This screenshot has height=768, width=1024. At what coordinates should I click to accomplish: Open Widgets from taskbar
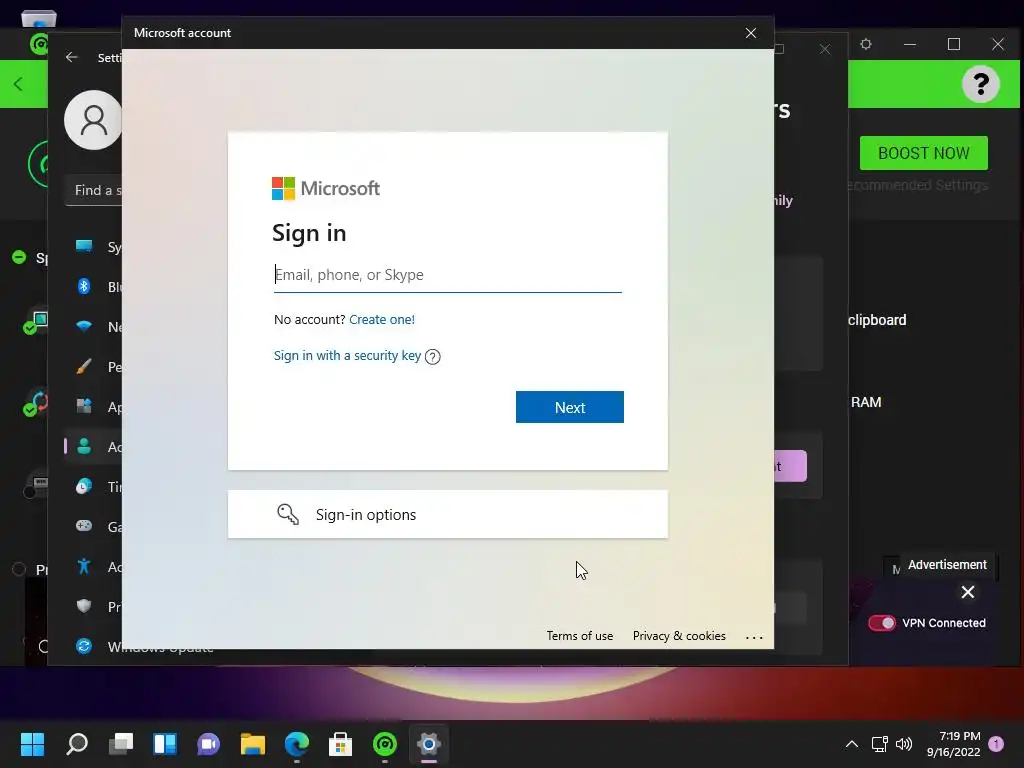pos(165,744)
